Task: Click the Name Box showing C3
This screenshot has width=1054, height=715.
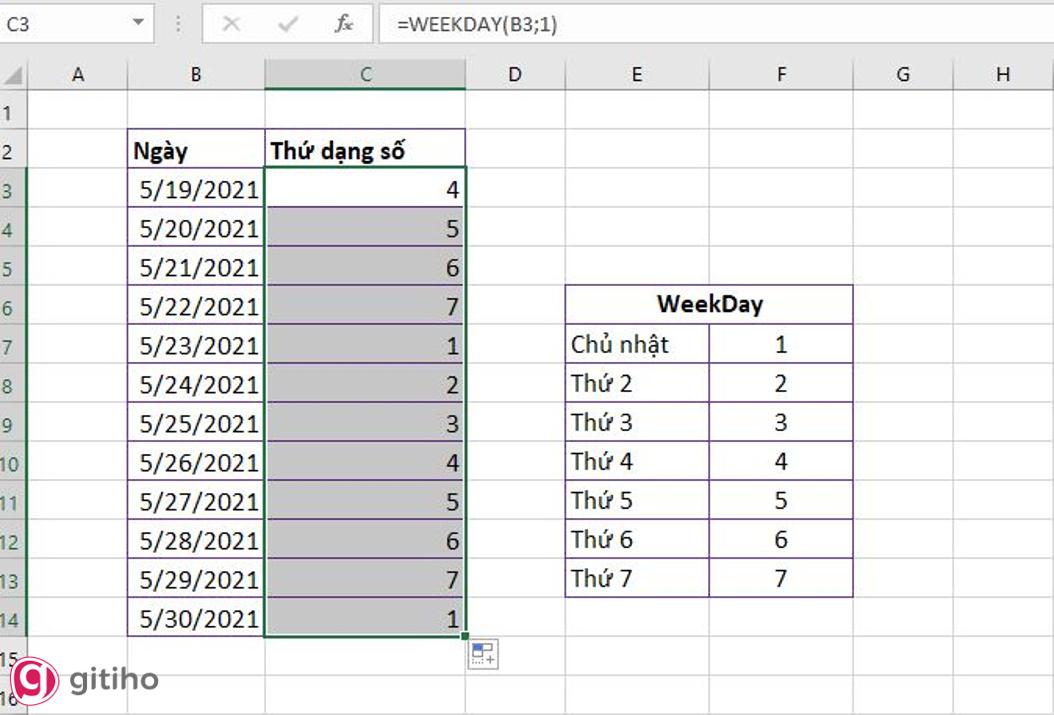Action: [60, 24]
